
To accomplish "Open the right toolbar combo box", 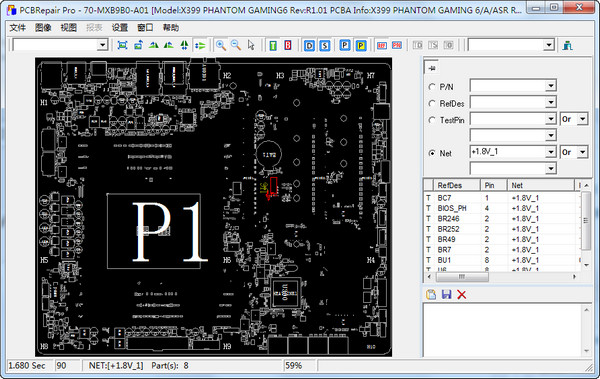I will click(x=549, y=45).
